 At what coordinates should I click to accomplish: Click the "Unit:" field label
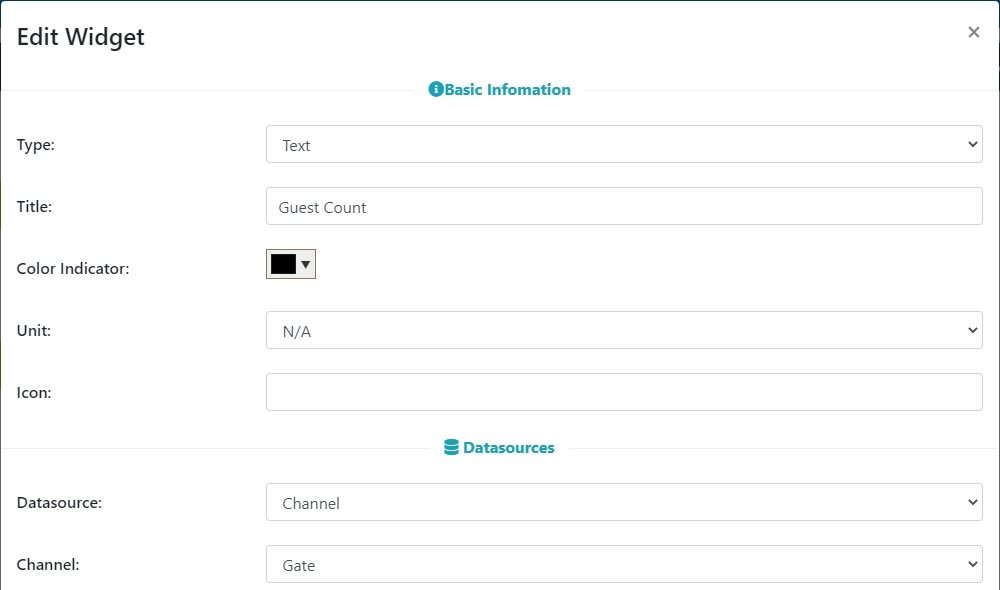tap(34, 331)
